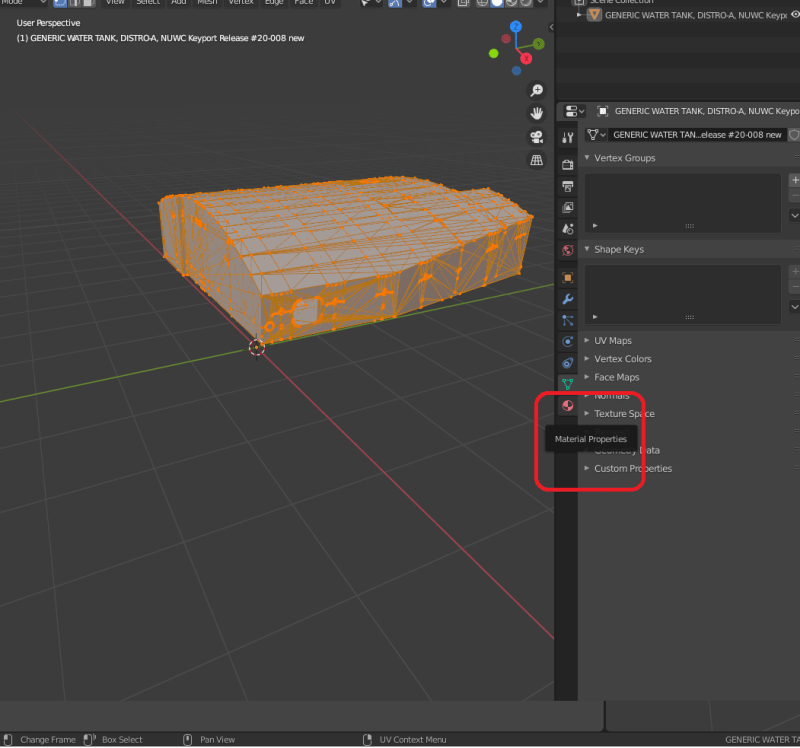Activate the pan view hand icon
This screenshot has height=748, width=800.
537,112
